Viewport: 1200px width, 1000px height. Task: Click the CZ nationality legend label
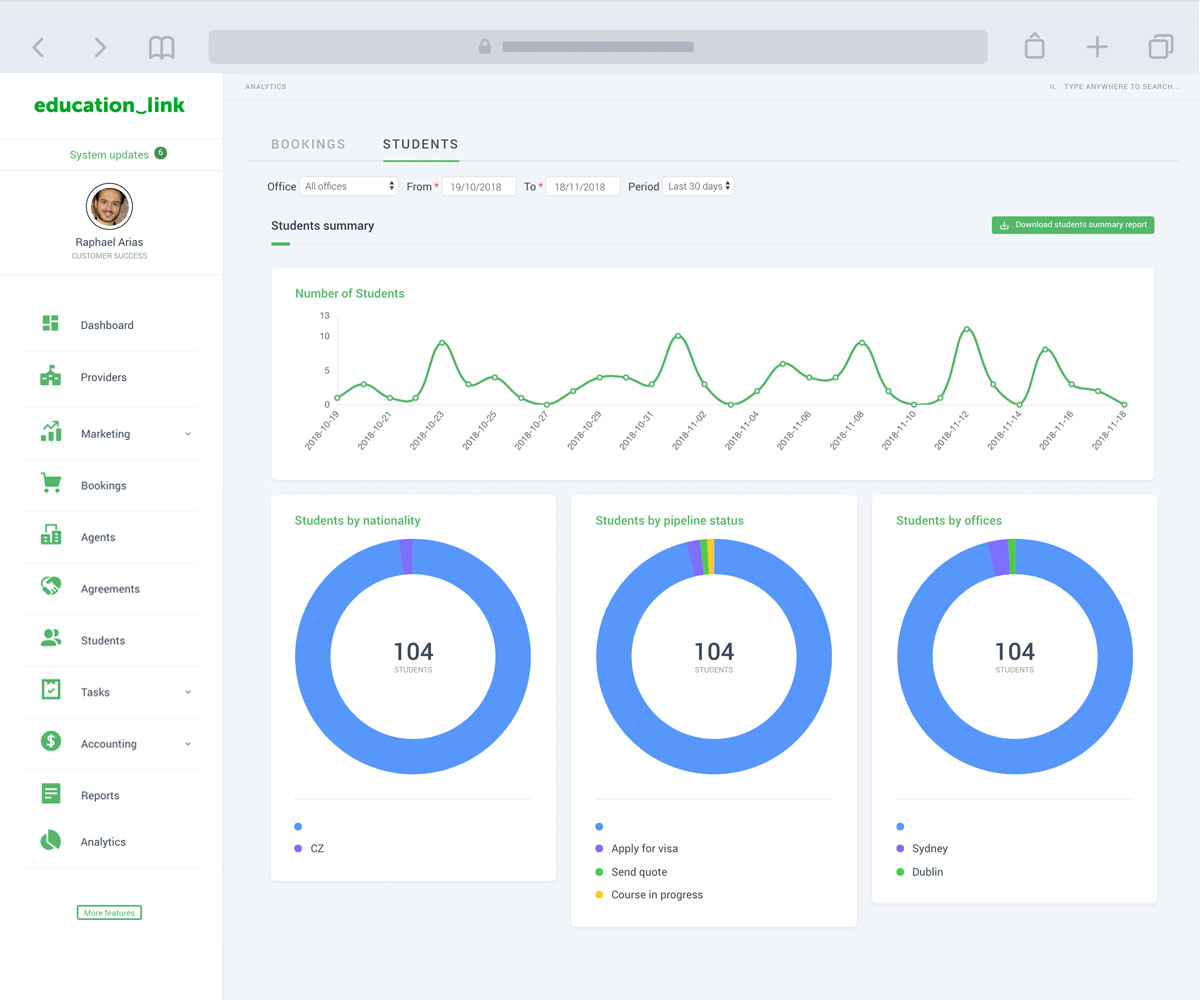tap(317, 848)
